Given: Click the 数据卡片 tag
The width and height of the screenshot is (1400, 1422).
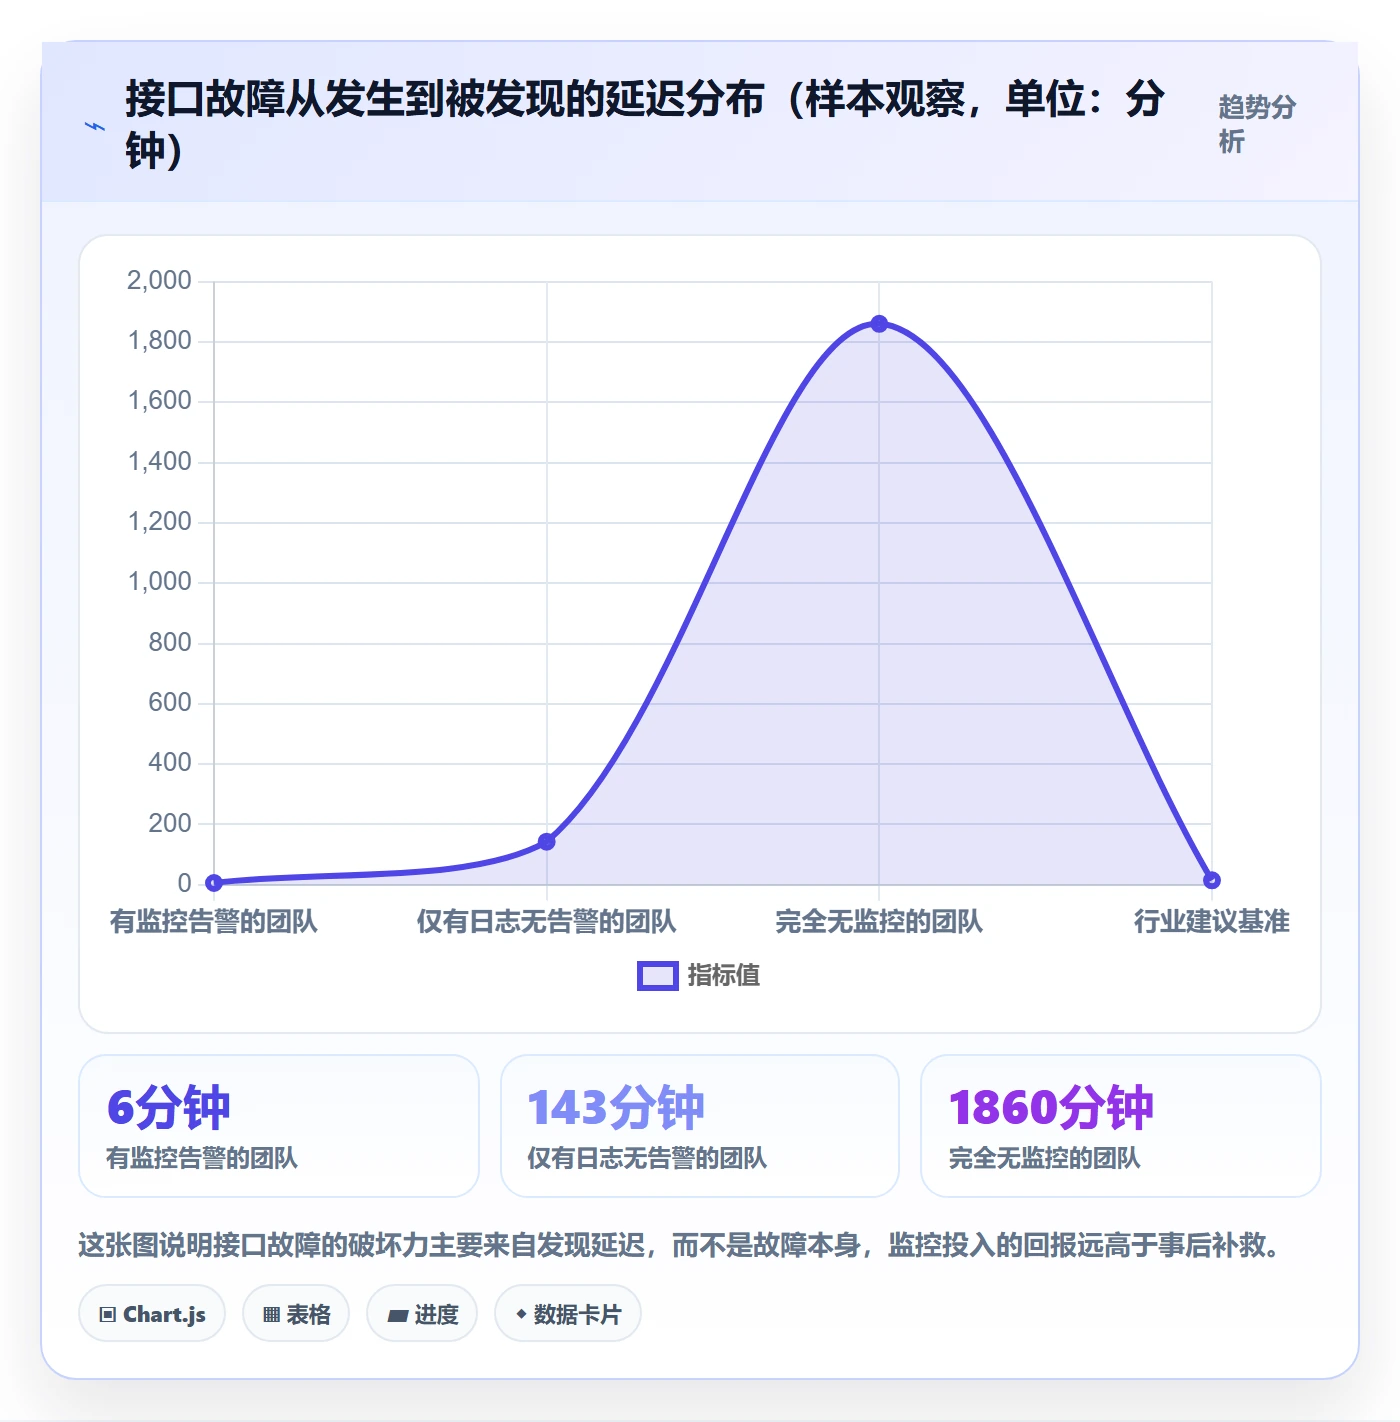Looking at the screenshot, I should point(568,1314).
